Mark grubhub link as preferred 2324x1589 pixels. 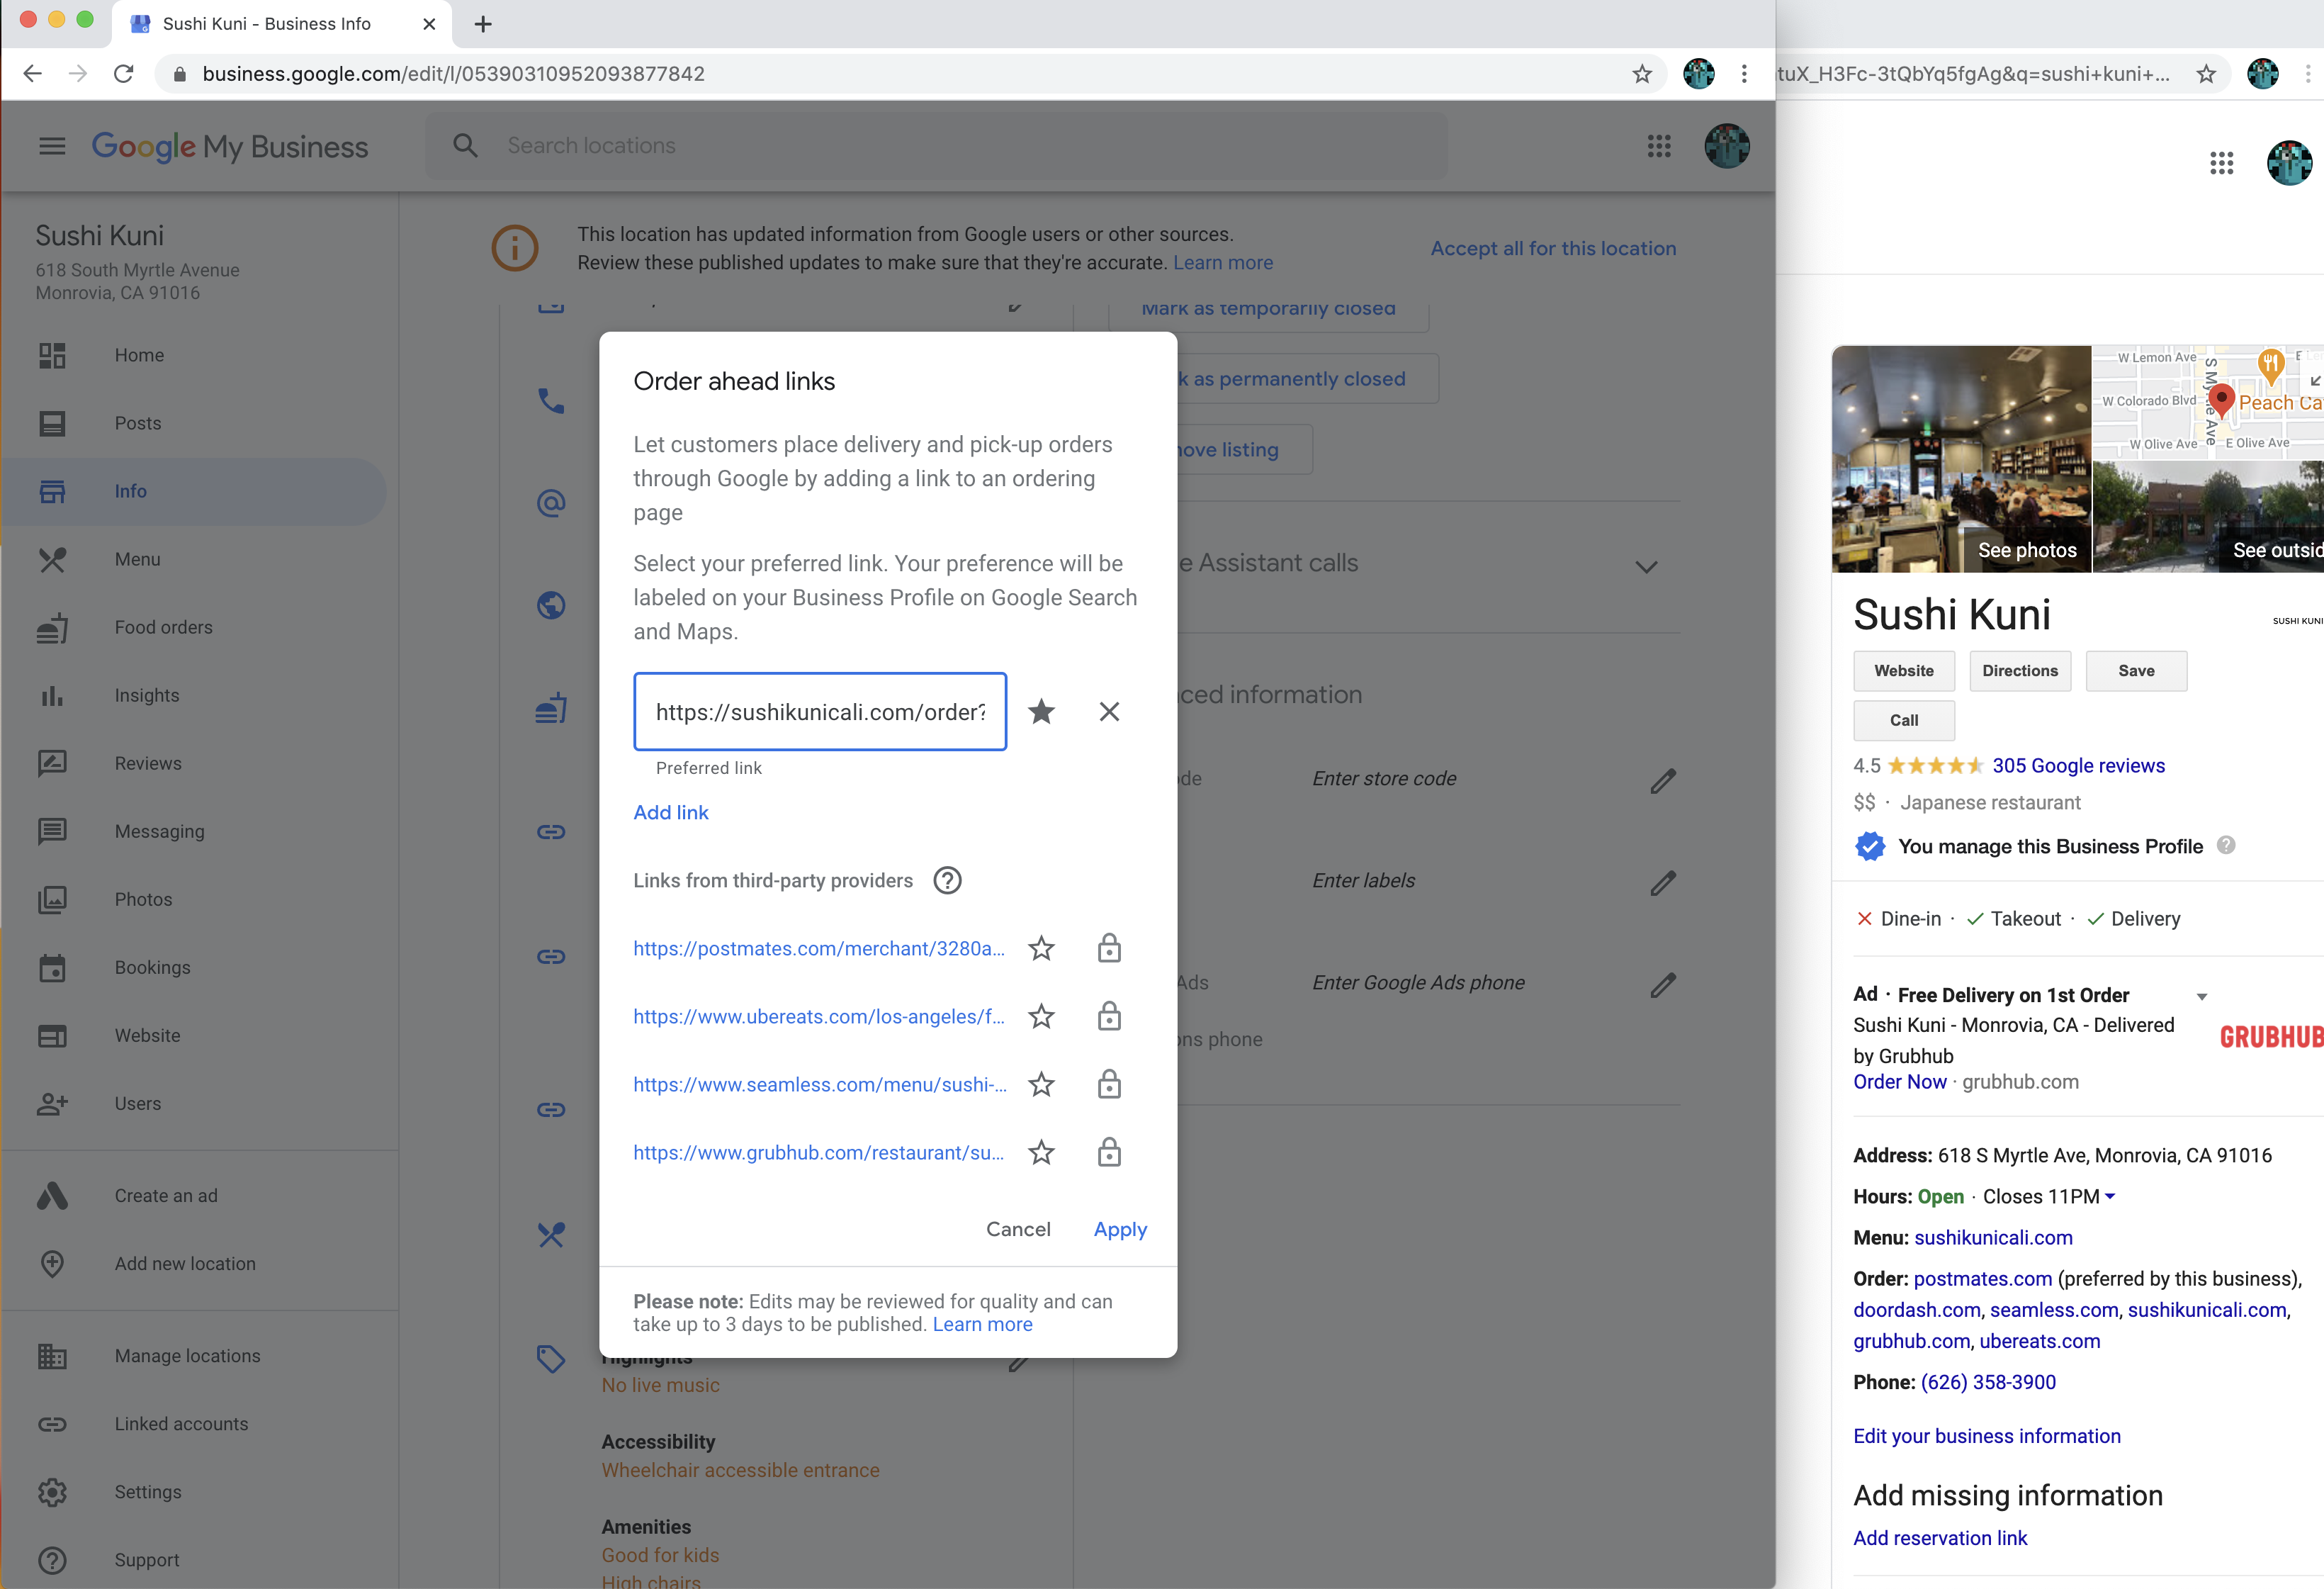click(1041, 1152)
